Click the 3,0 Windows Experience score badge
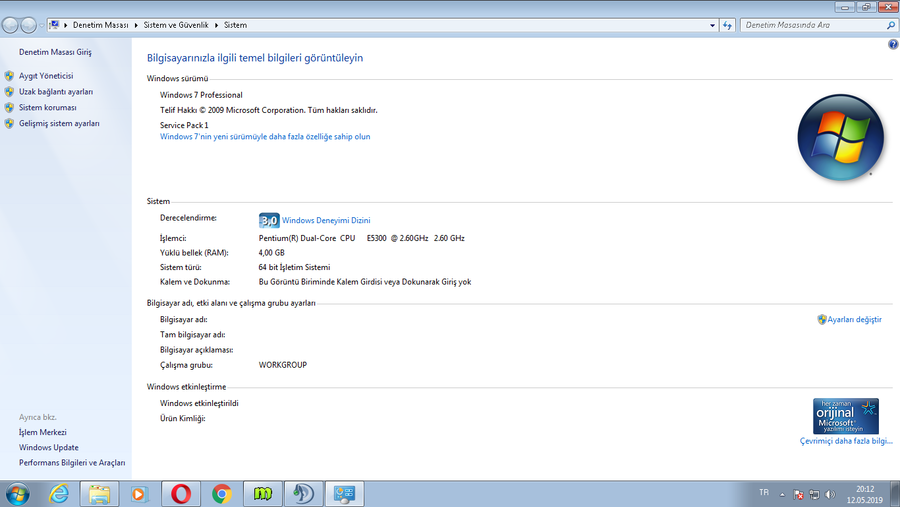Viewport: 900px width, 507px height. (x=269, y=220)
